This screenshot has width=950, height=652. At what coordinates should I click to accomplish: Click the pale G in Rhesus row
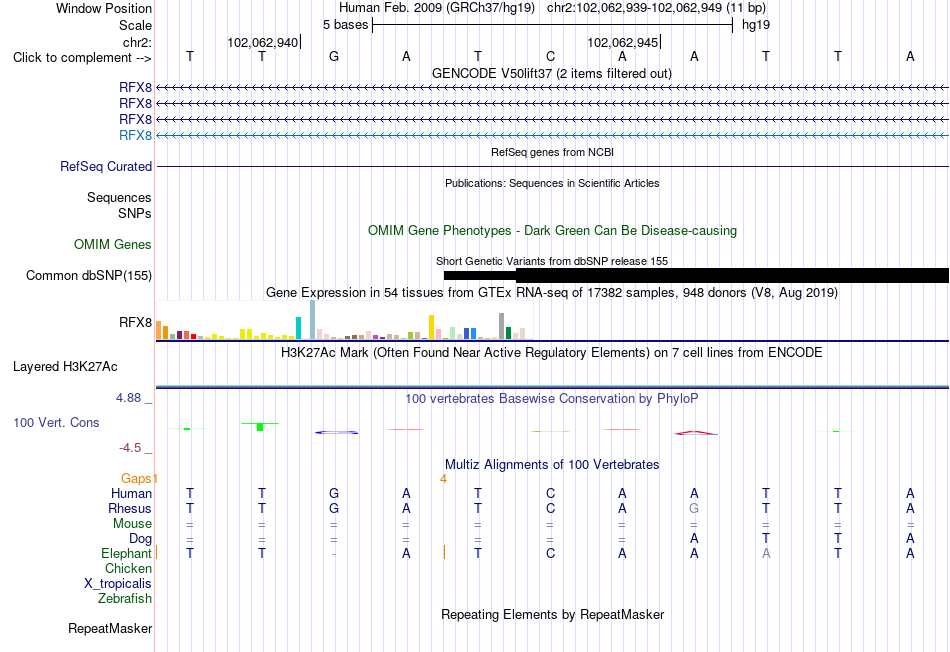point(694,508)
